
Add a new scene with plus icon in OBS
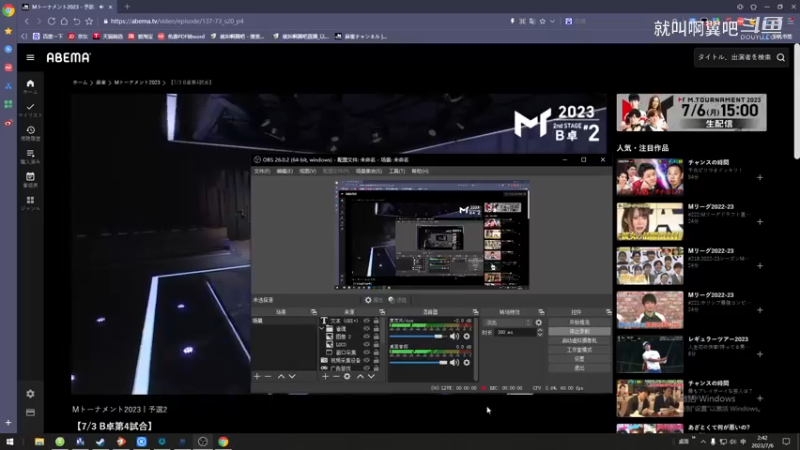coord(257,377)
